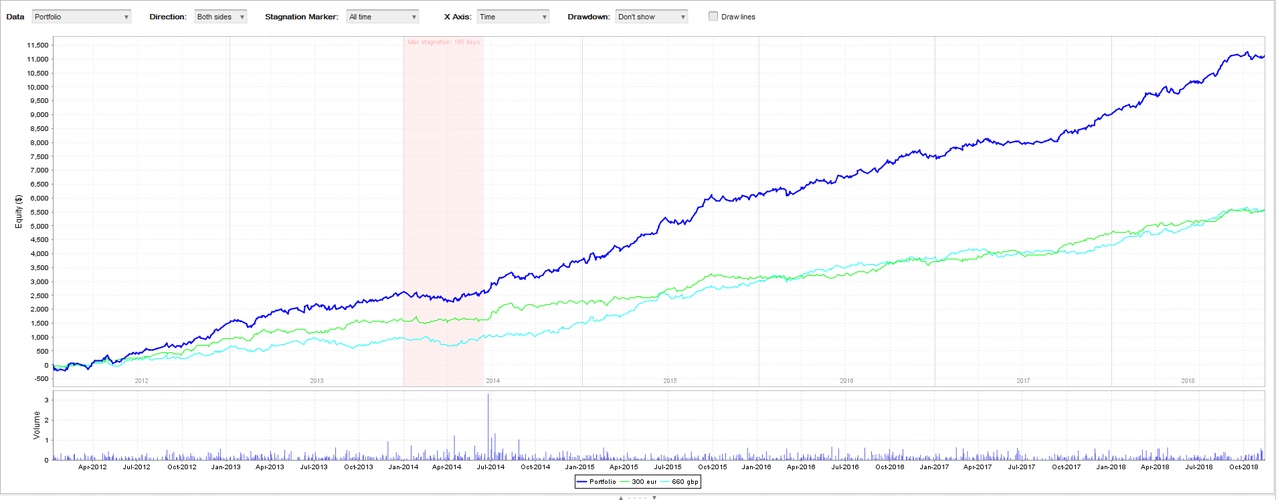The height and width of the screenshot is (500, 1280).
Task: Click the volume axis value 3
Action: (x=45, y=399)
